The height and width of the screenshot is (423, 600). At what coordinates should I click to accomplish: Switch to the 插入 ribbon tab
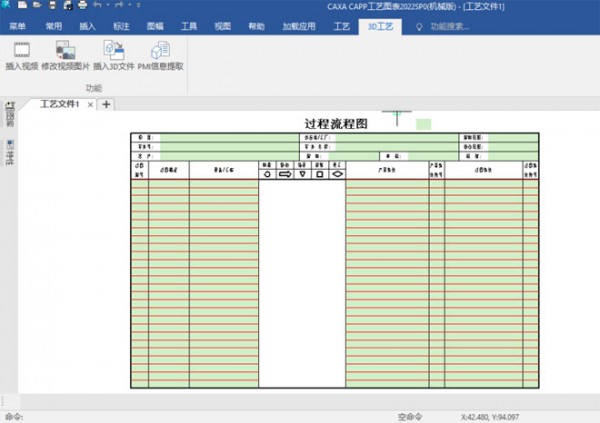tap(87, 26)
